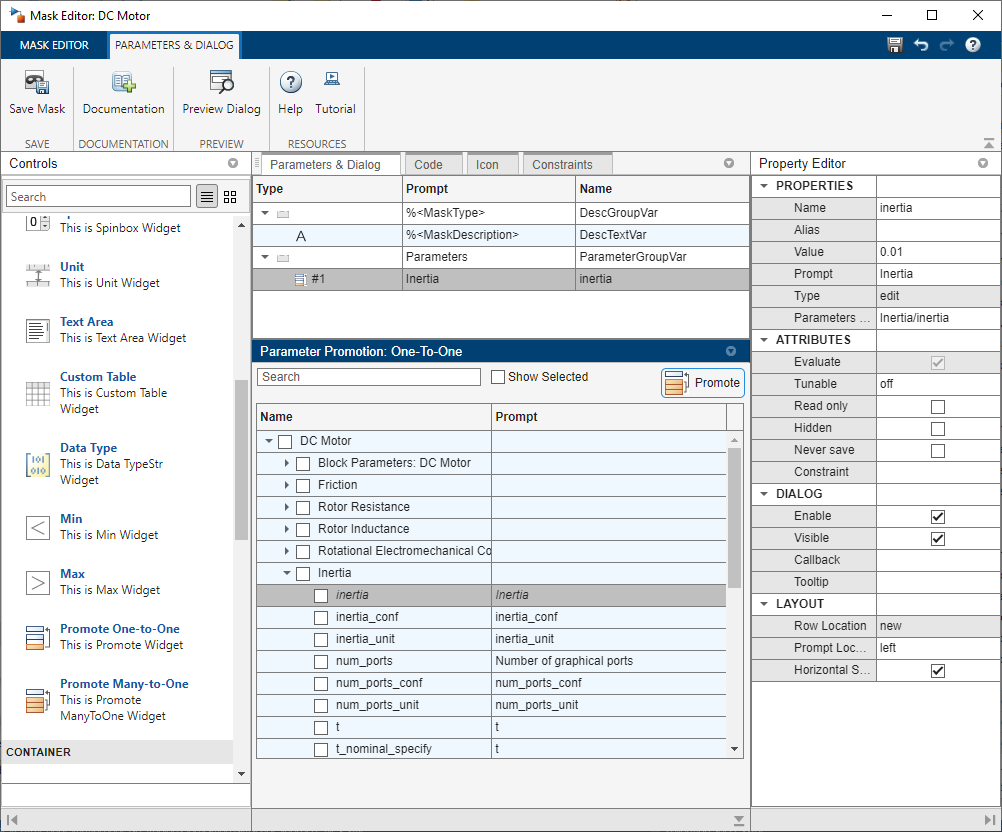
Task: Check the inertia_conf parameter box
Action: click(321, 617)
